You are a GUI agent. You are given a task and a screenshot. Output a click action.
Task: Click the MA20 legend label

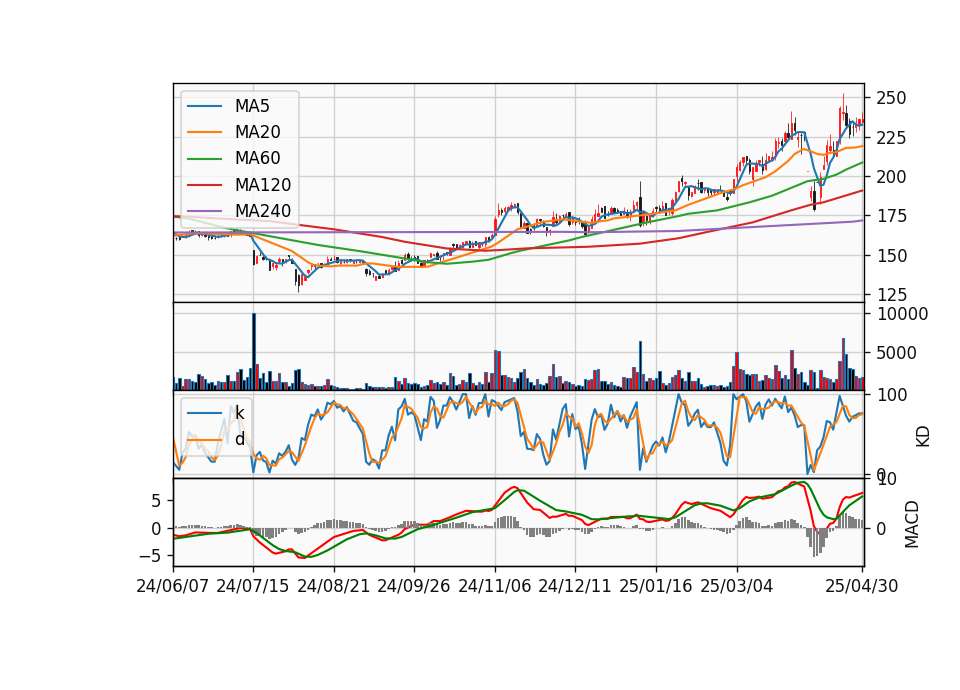[257, 132]
